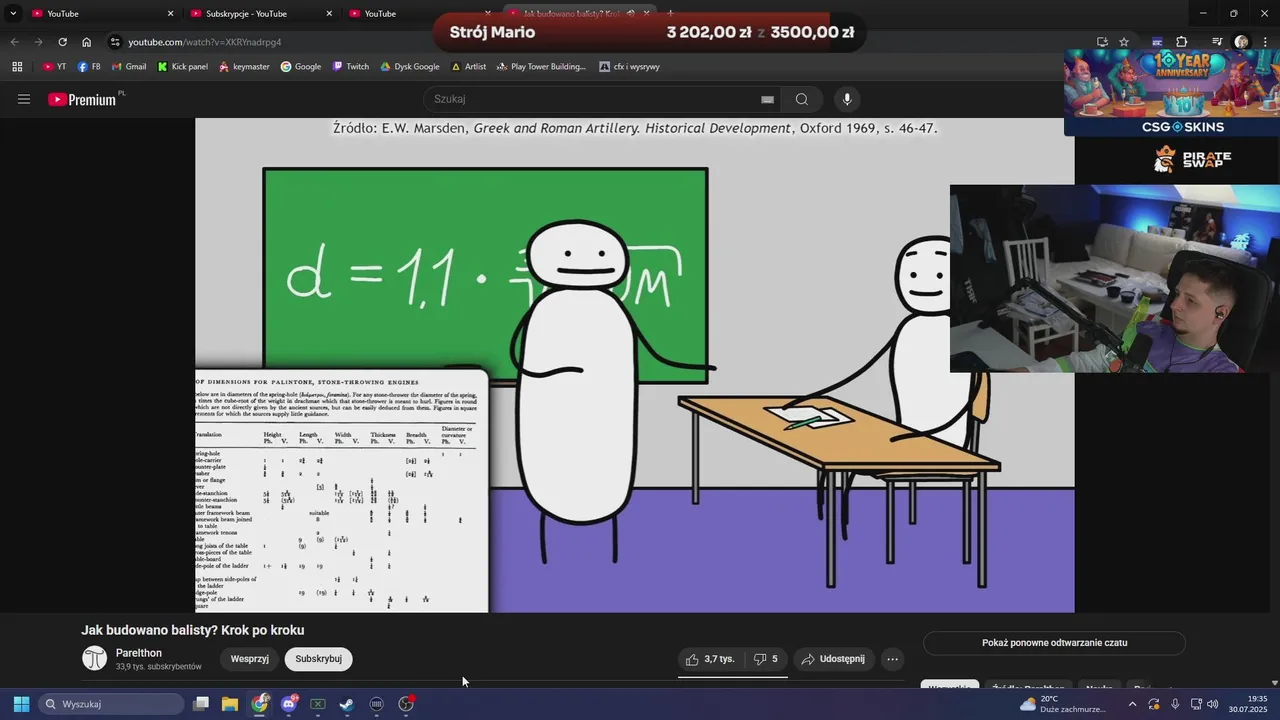
Task: Expand tab search dropdown arrow
Action: pos(13,13)
